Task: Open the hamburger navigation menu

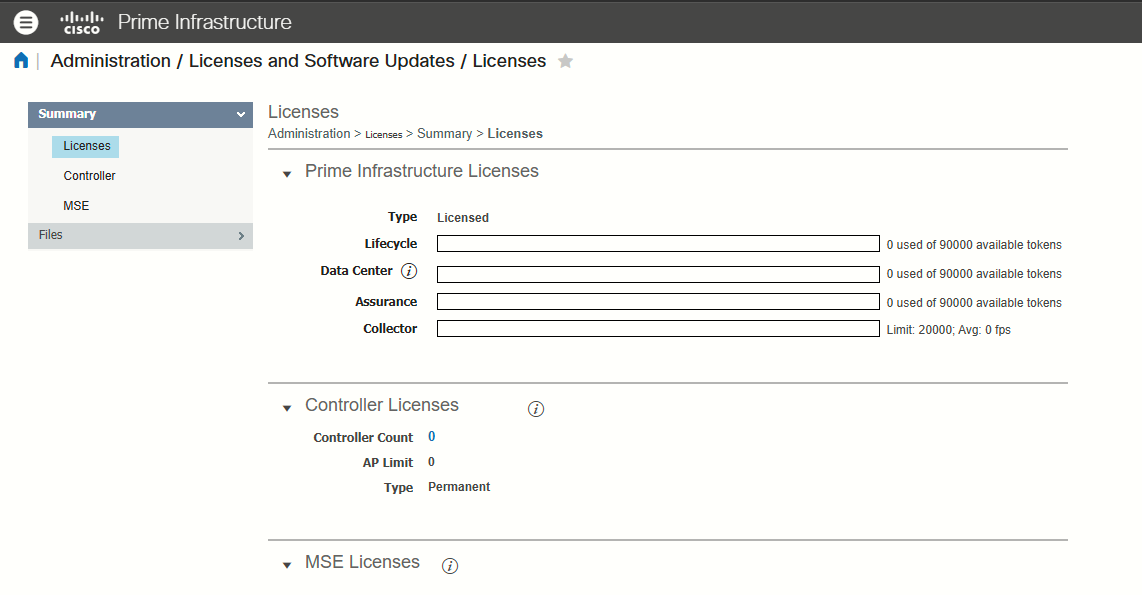Action: (25, 23)
